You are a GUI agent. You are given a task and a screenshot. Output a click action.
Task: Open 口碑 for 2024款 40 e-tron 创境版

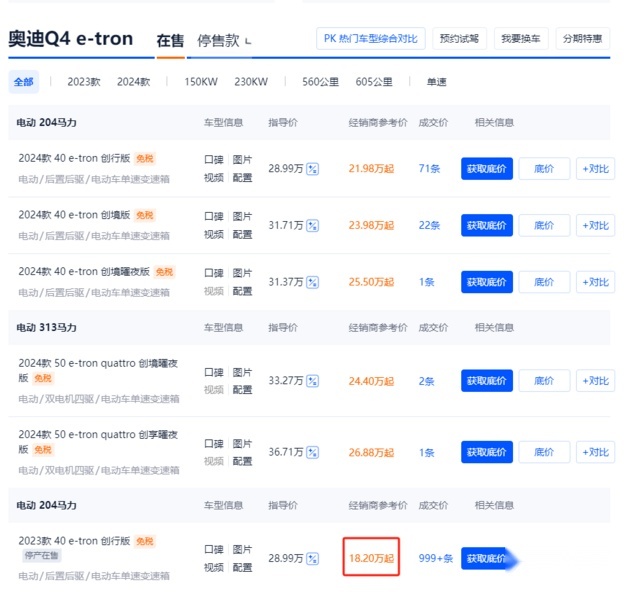point(214,217)
